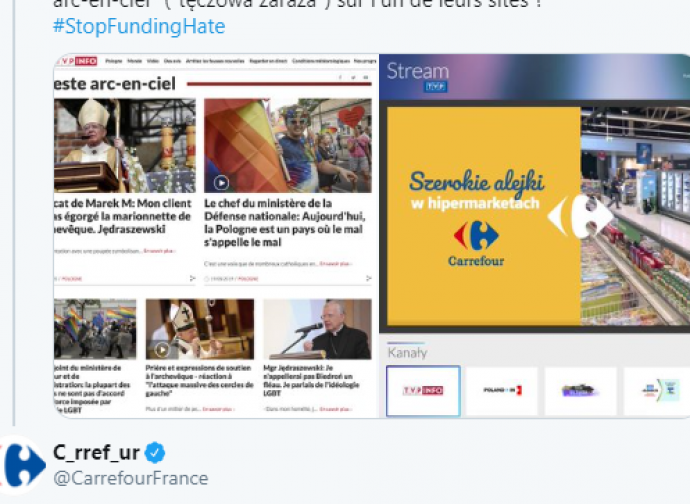Play video on archbishop prayer thumbnail
Screen dimensions: 690x504
pos(161,350)
